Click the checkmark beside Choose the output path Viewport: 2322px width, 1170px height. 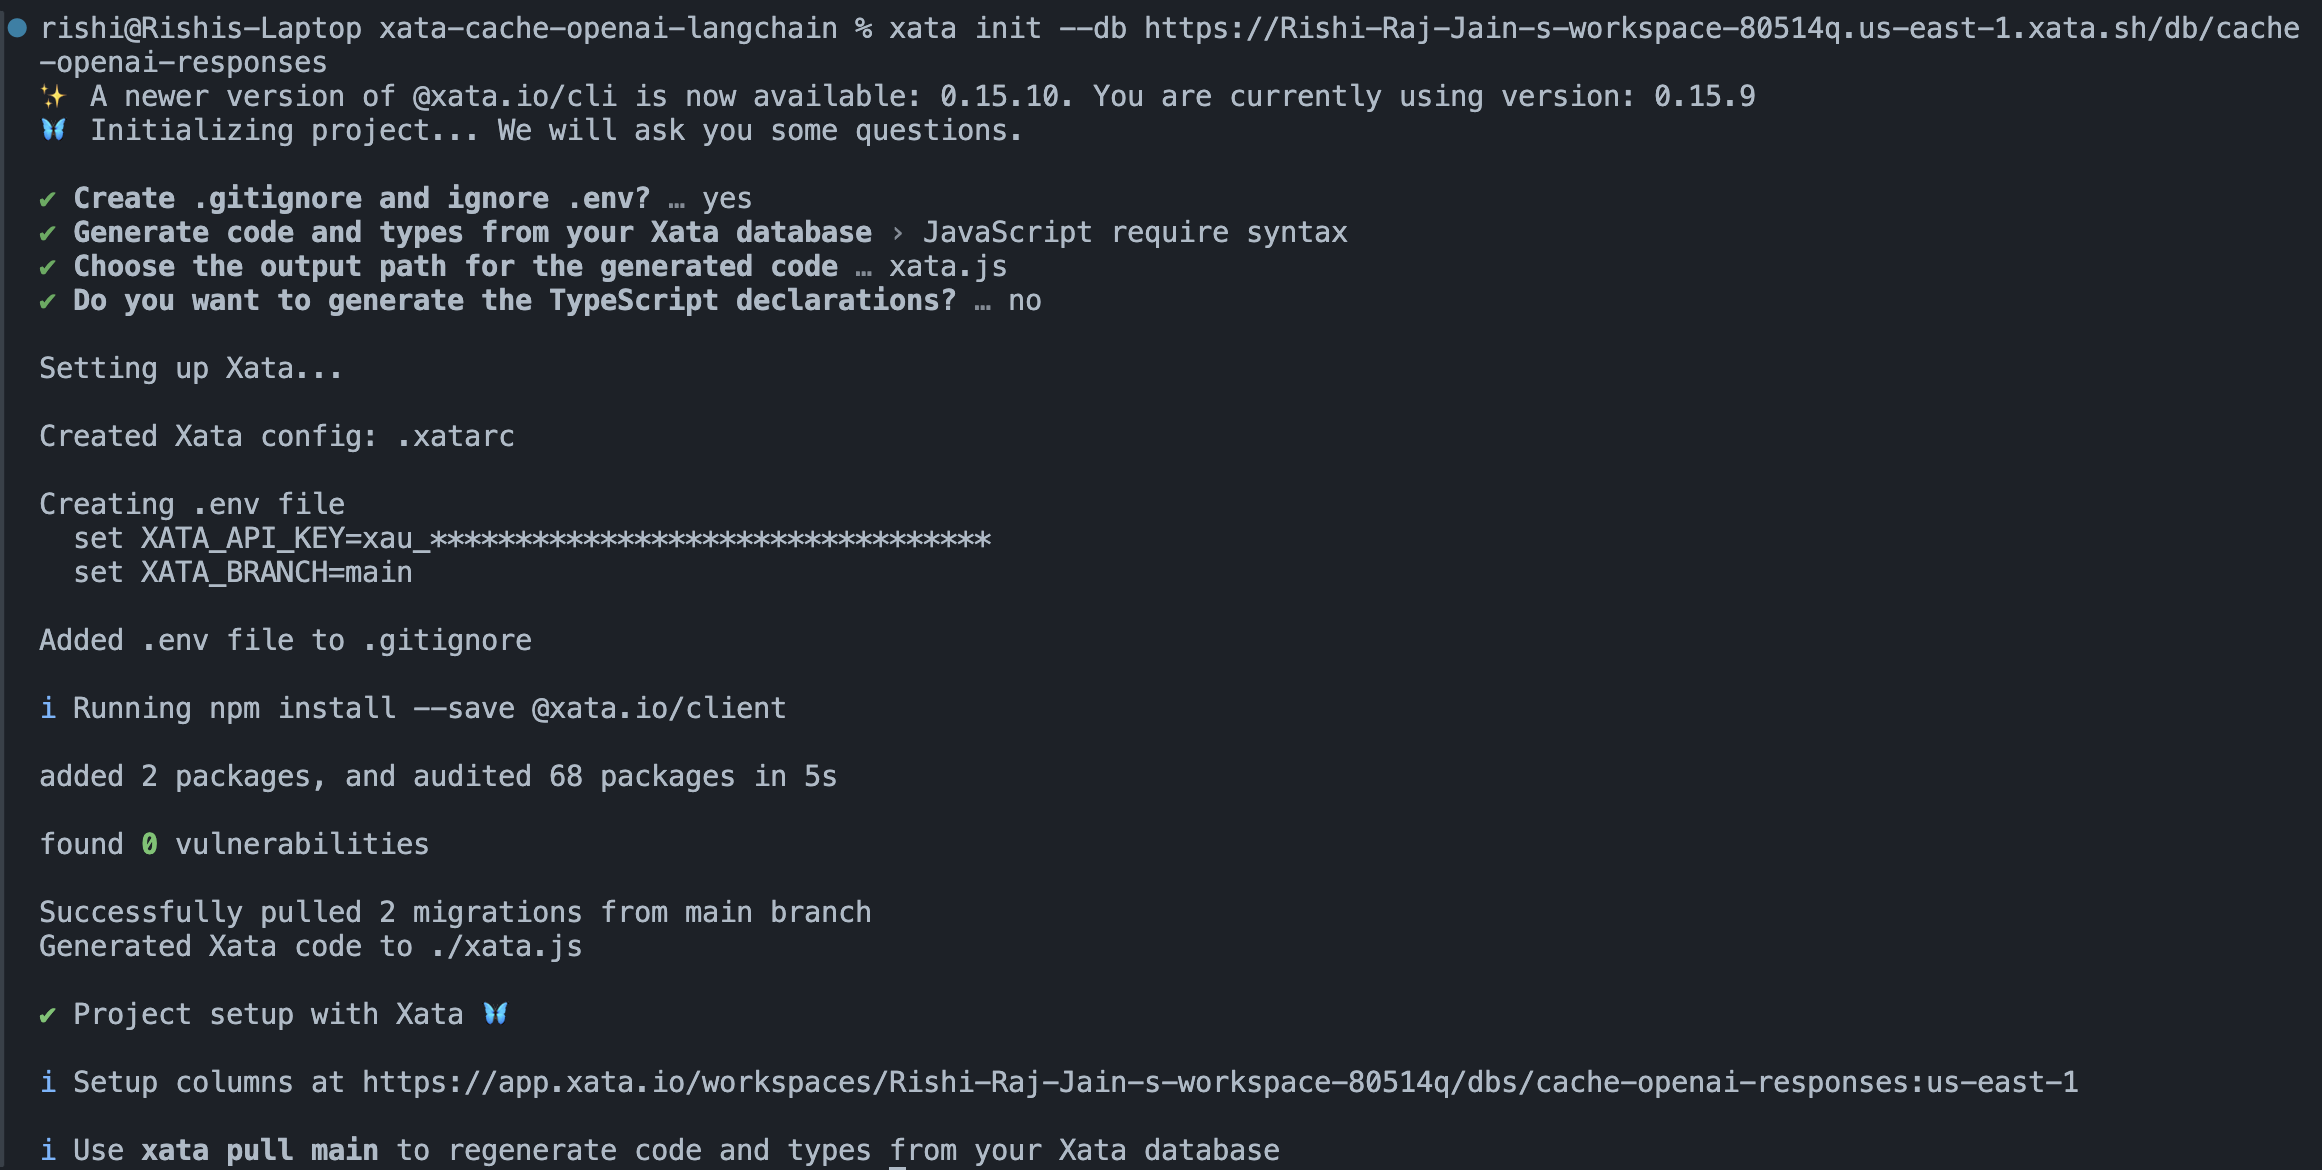coord(47,267)
